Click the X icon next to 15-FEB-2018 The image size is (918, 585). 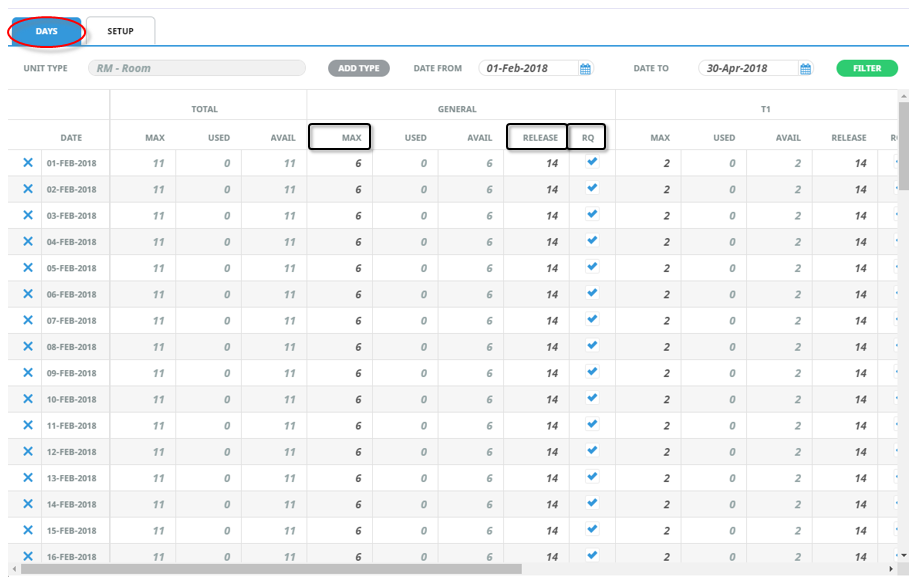tap(28, 530)
